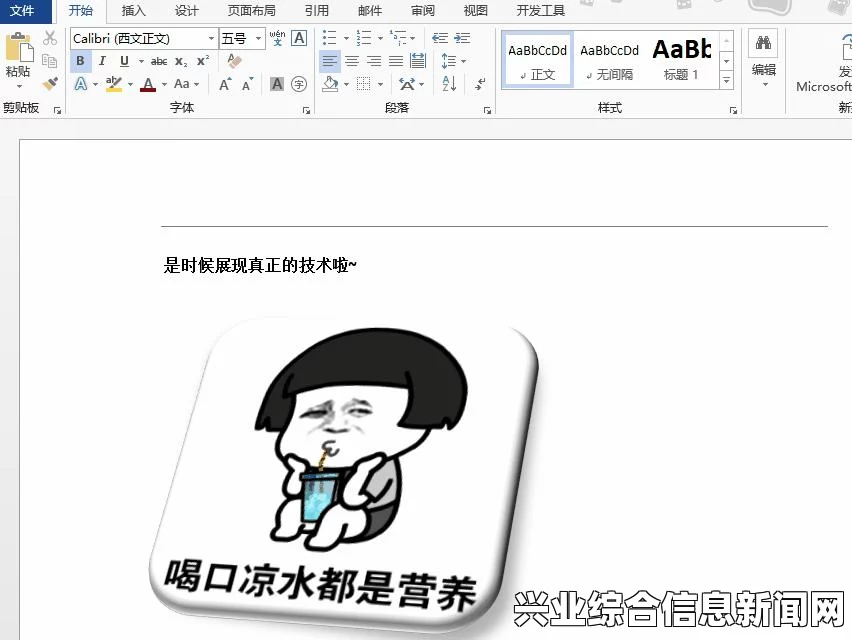Click the Cut scissors icon
The height and width of the screenshot is (640, 852).
point(50,38)
